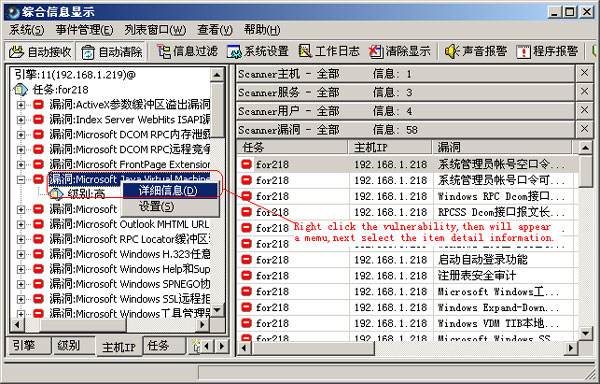Expand Microsoft FrontPage Extension node

coord(21,164)
